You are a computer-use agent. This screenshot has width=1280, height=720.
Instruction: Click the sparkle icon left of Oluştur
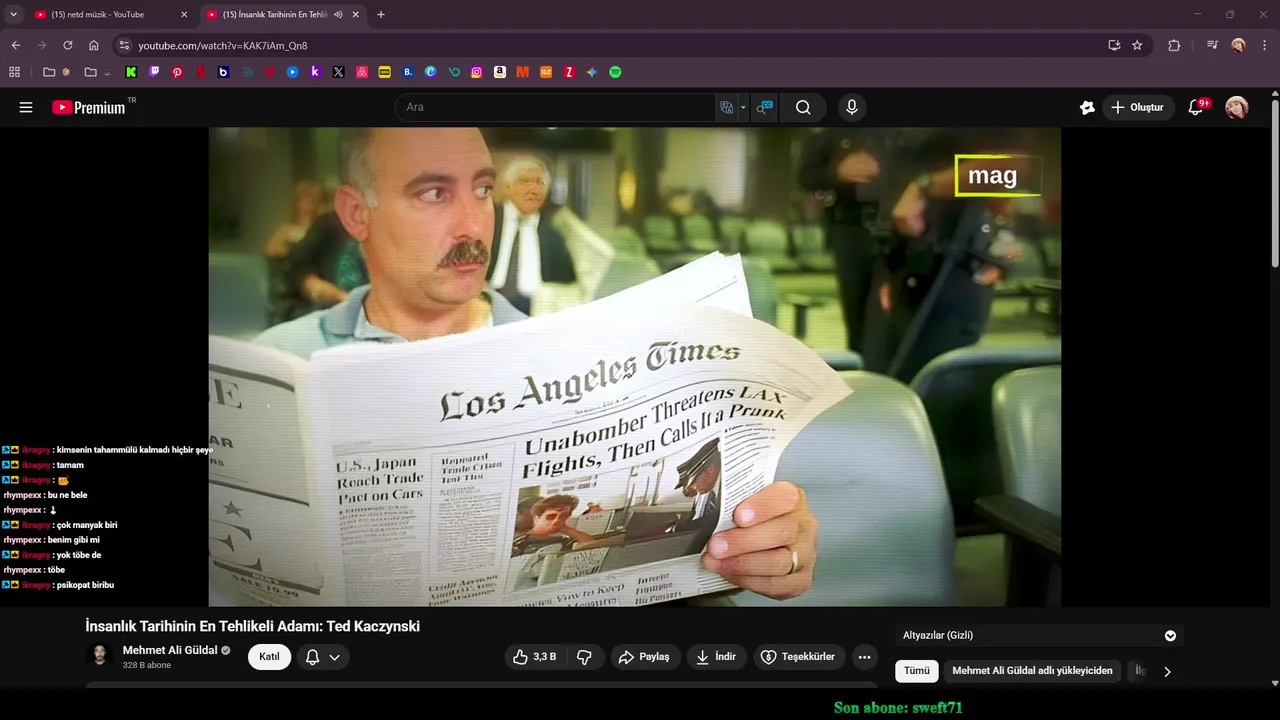click(1087, 107)
